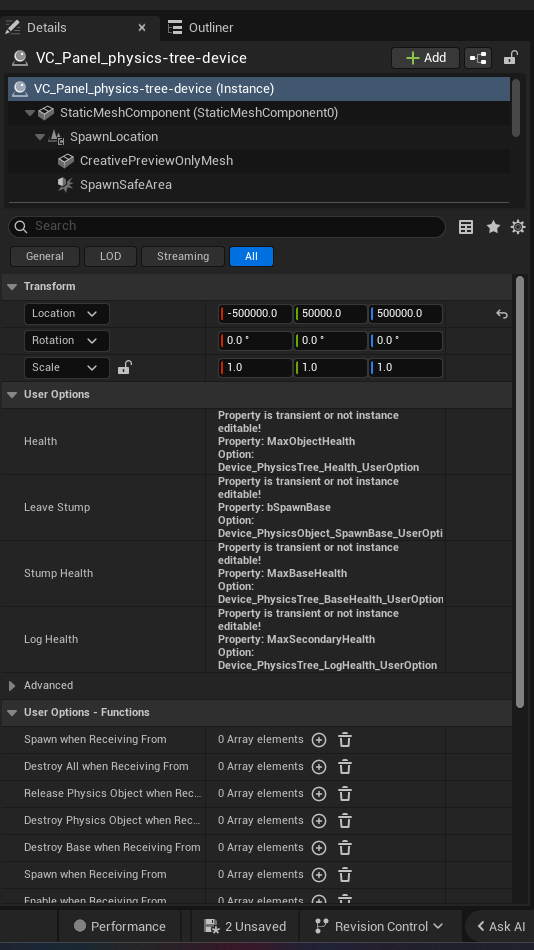The image size is (534, 950).
Task: Empty Destroy Physics Object array
Action: tap(345, 821)
